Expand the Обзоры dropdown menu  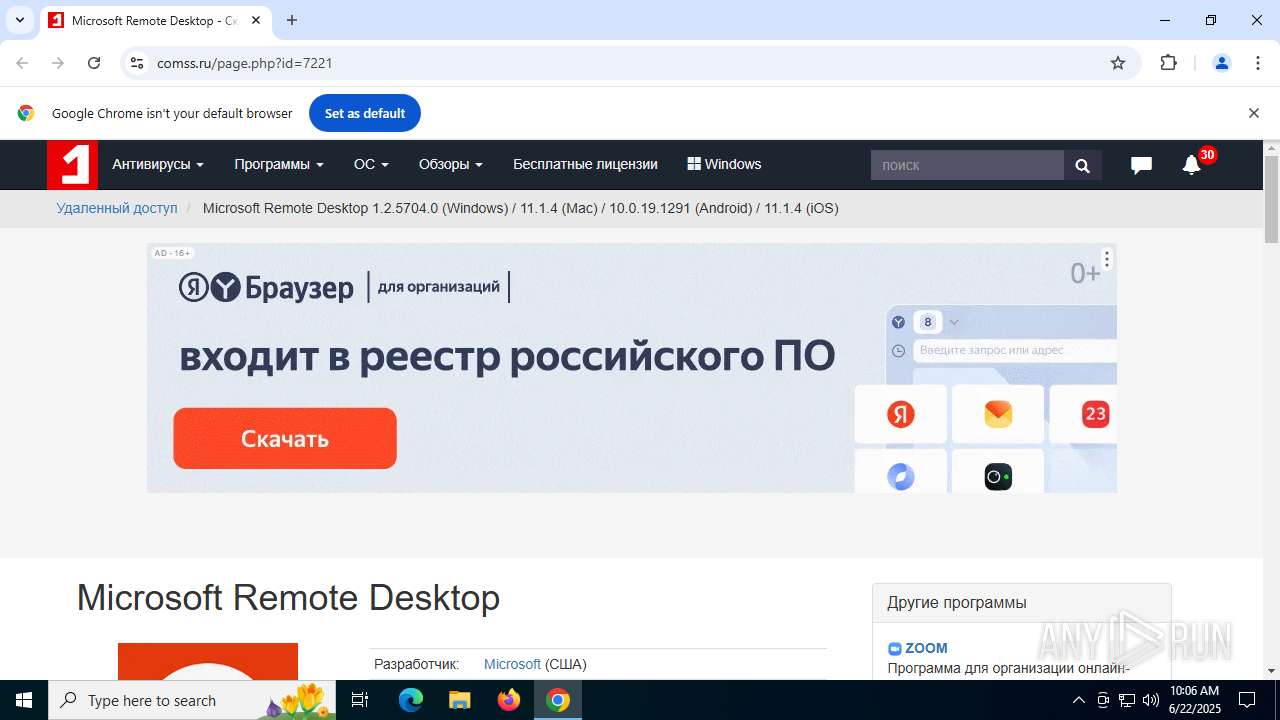[451, 165]
